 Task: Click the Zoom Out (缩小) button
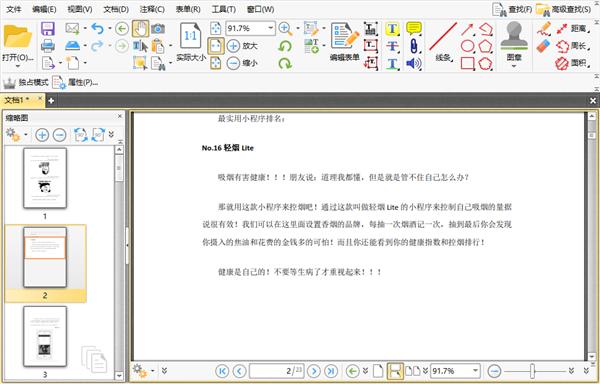(242, 63)
